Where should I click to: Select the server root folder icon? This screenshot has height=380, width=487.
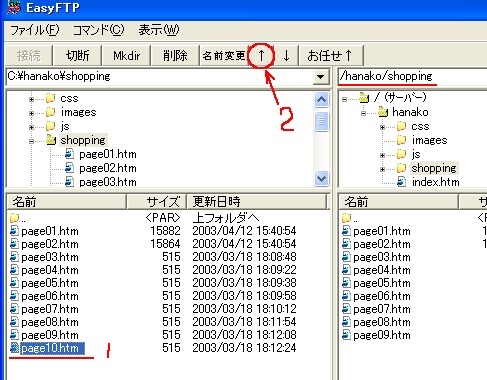click(x=364, y=98)
